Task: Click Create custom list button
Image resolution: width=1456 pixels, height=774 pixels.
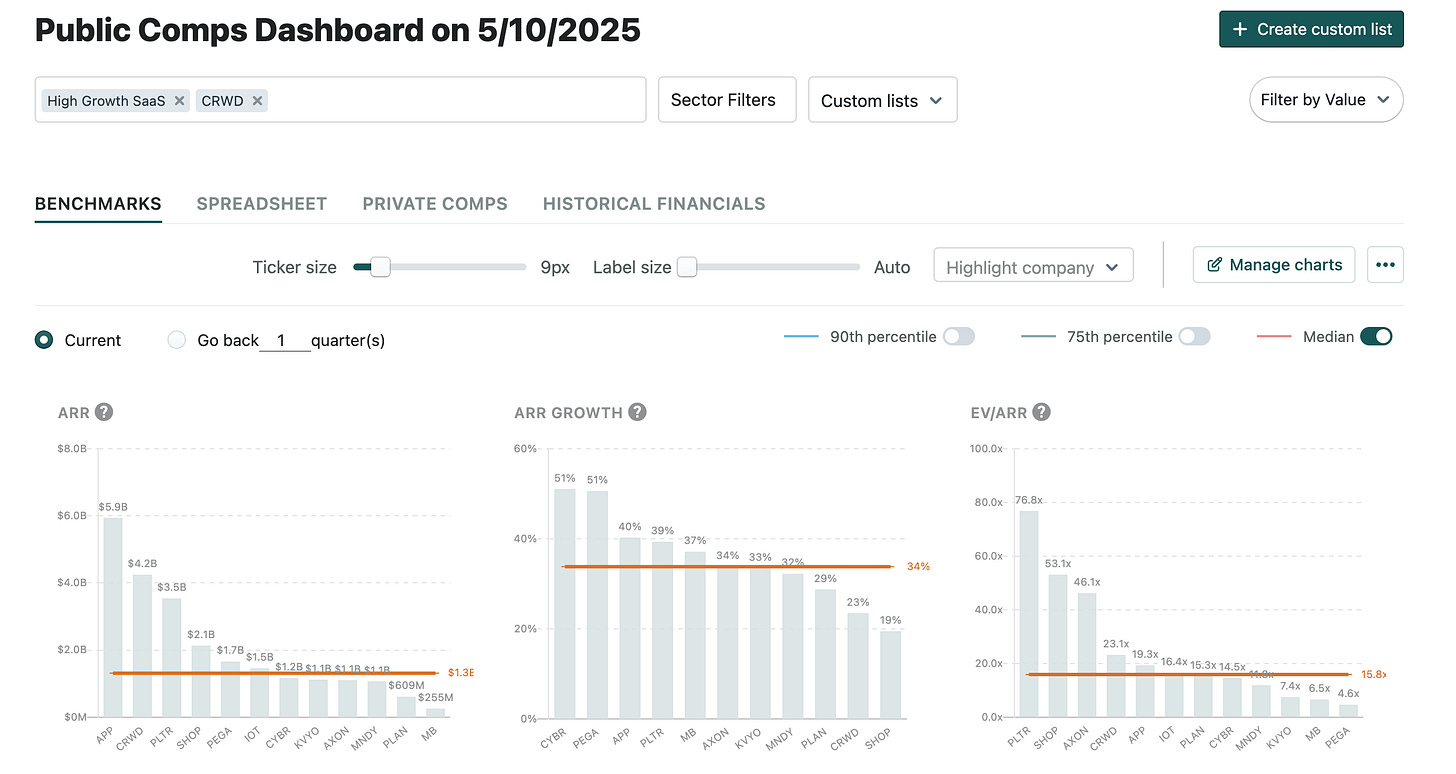Action: 1311,29
